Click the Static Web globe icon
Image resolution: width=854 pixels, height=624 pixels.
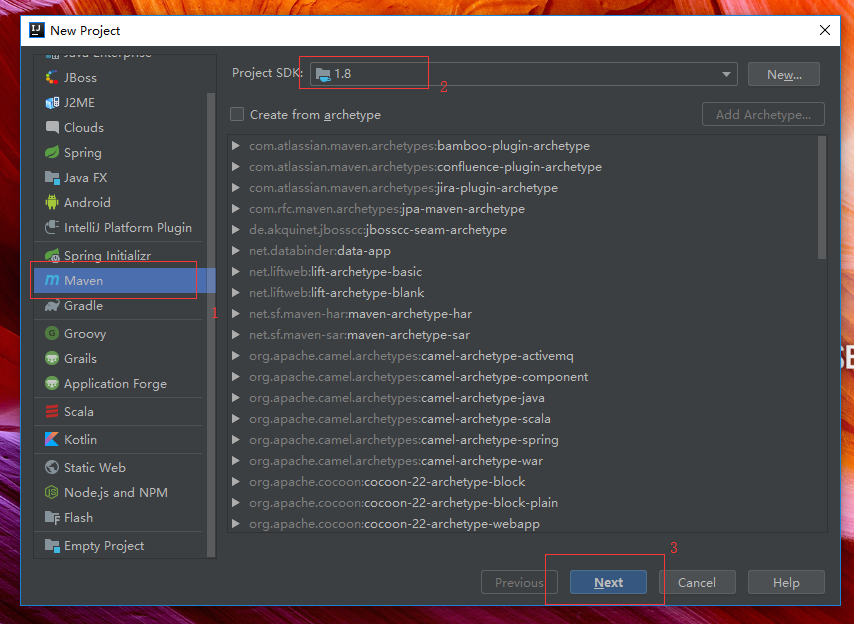tap(52, 467)
